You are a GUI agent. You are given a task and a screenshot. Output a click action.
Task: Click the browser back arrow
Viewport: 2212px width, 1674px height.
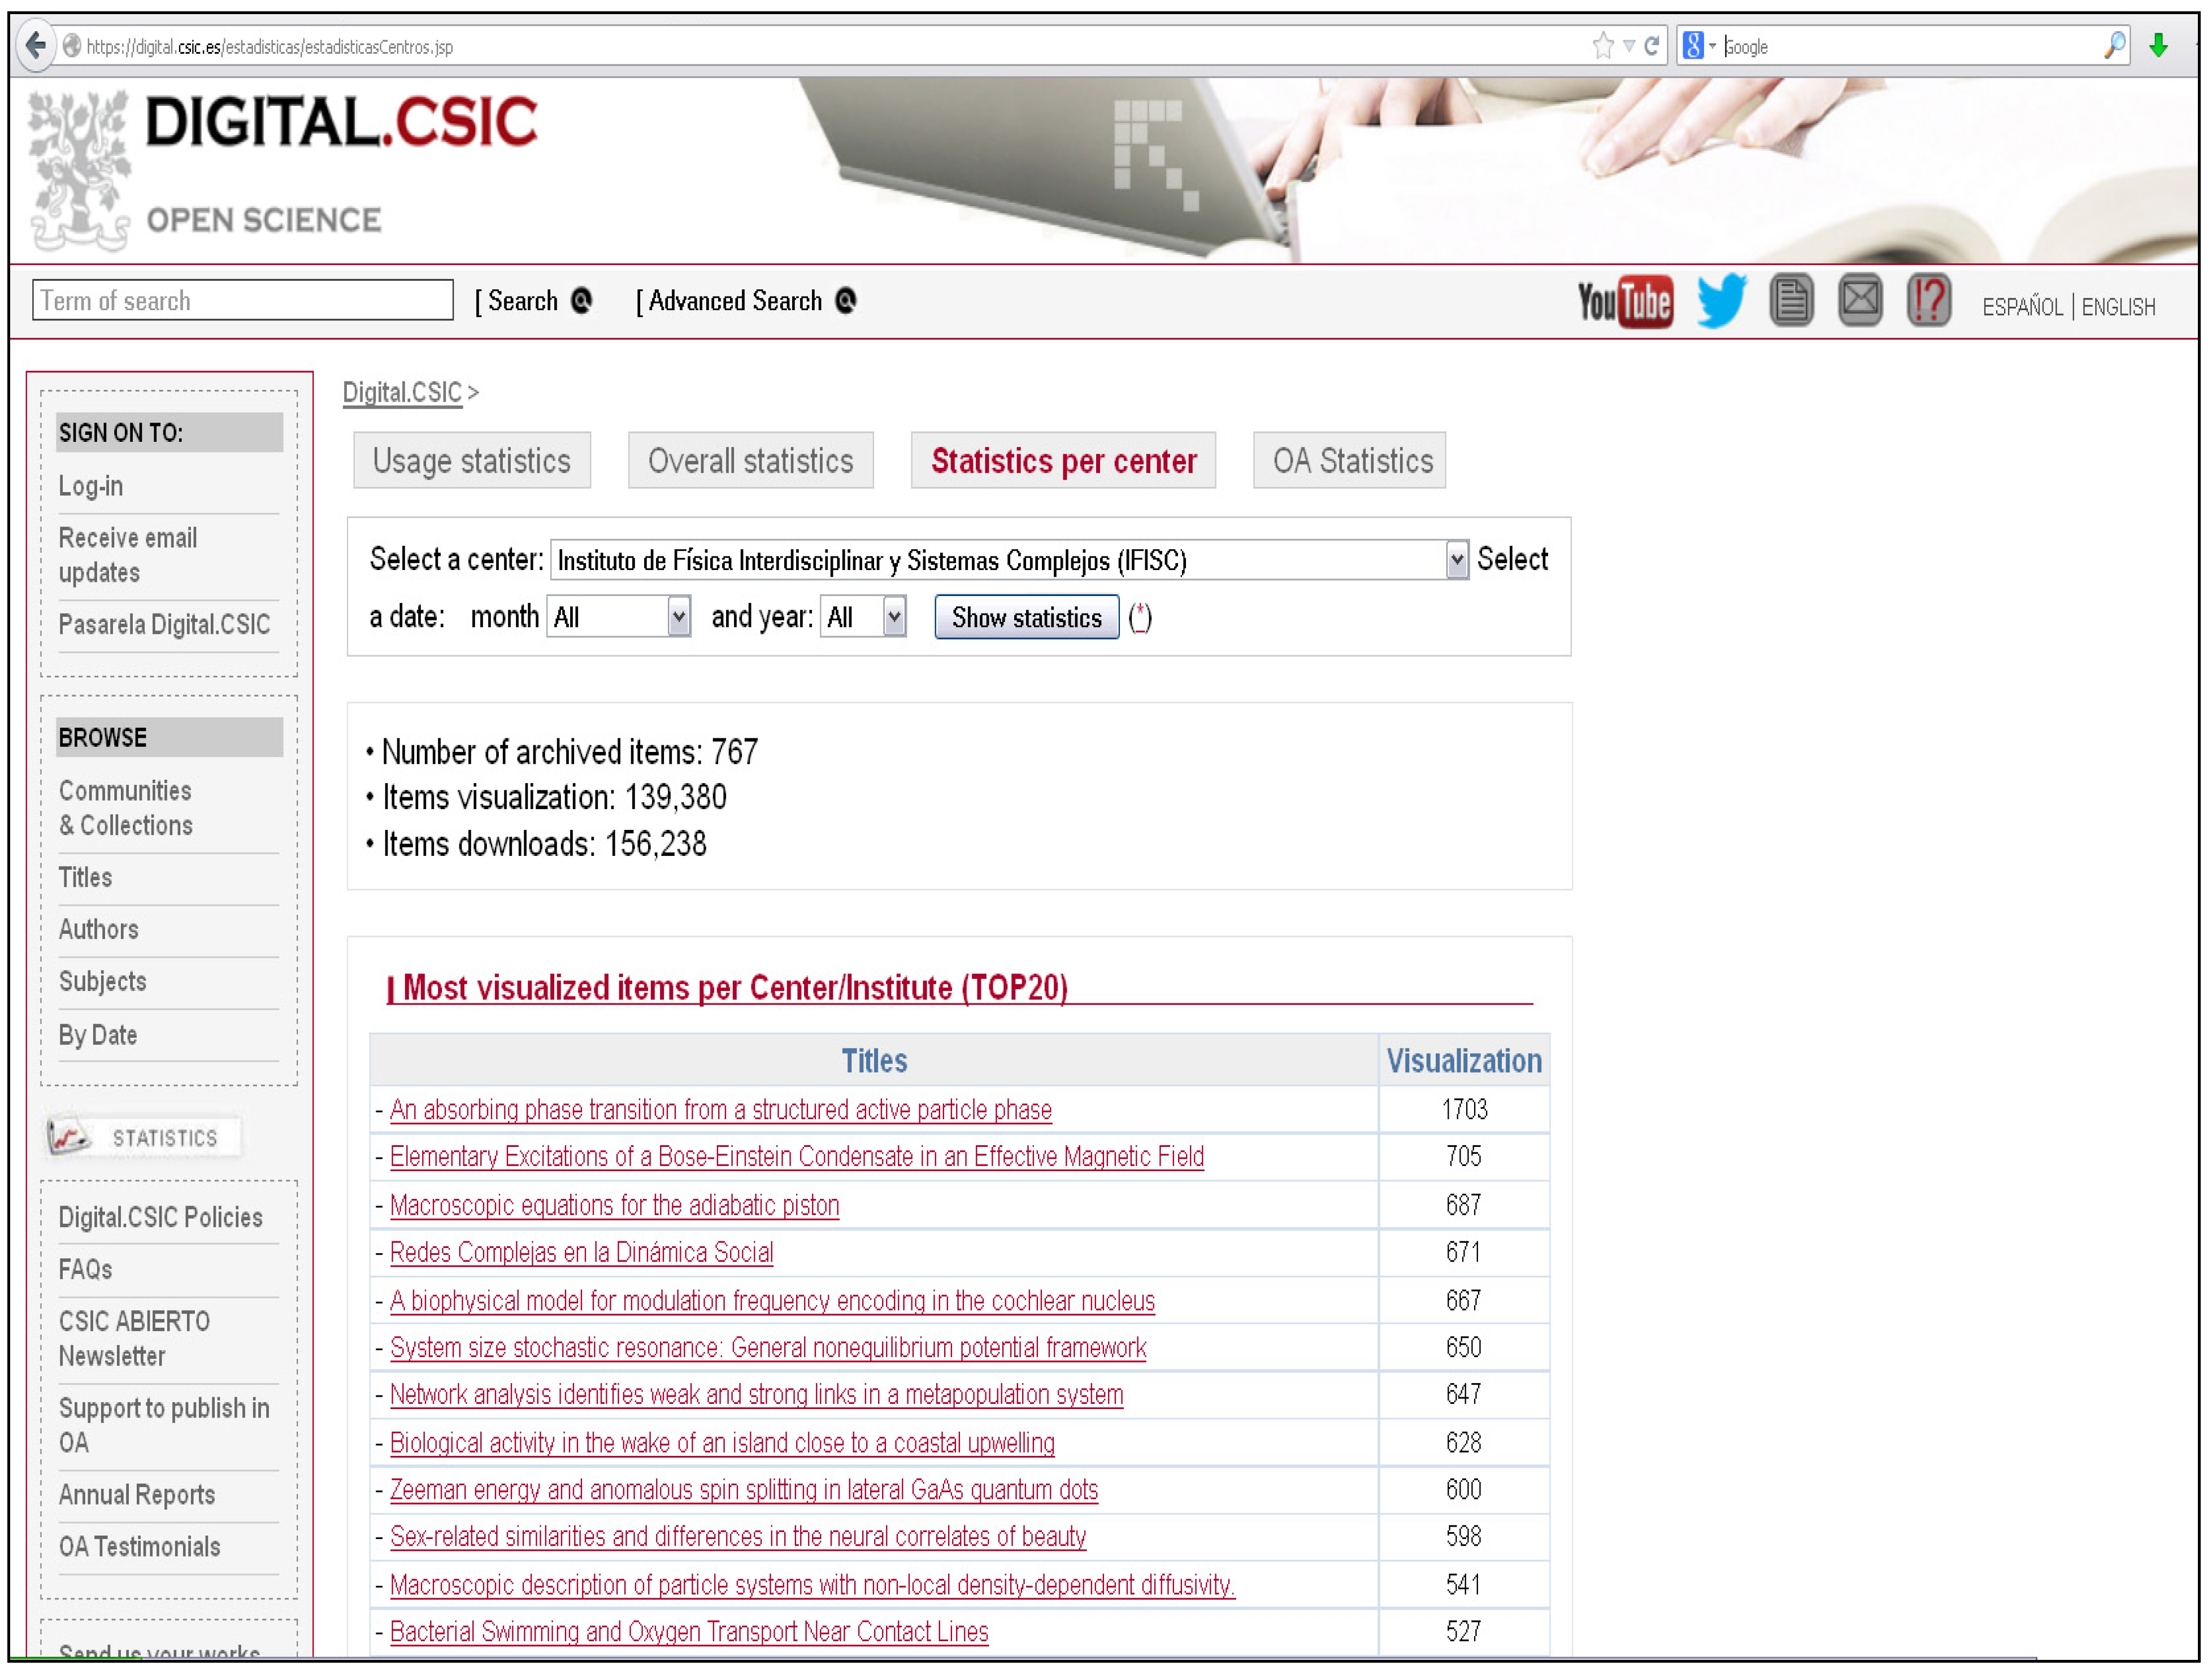coord(36,45)
